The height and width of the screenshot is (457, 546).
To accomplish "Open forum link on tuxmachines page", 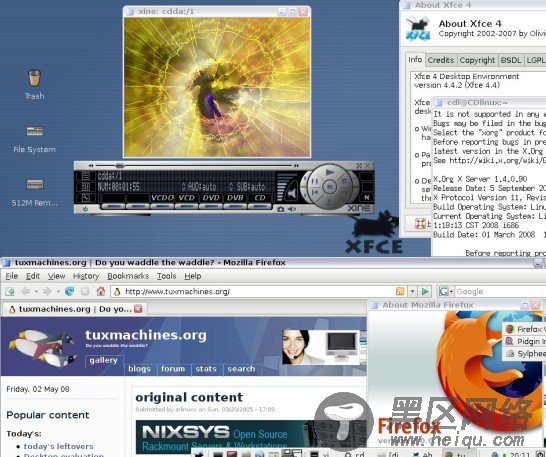I will click(x=173, y=369).
